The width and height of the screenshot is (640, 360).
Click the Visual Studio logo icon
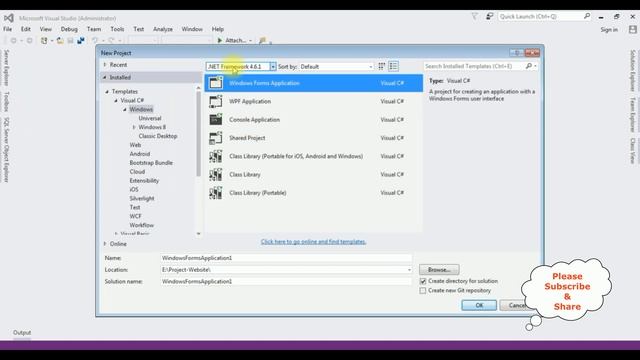click(x=9, y=18)
